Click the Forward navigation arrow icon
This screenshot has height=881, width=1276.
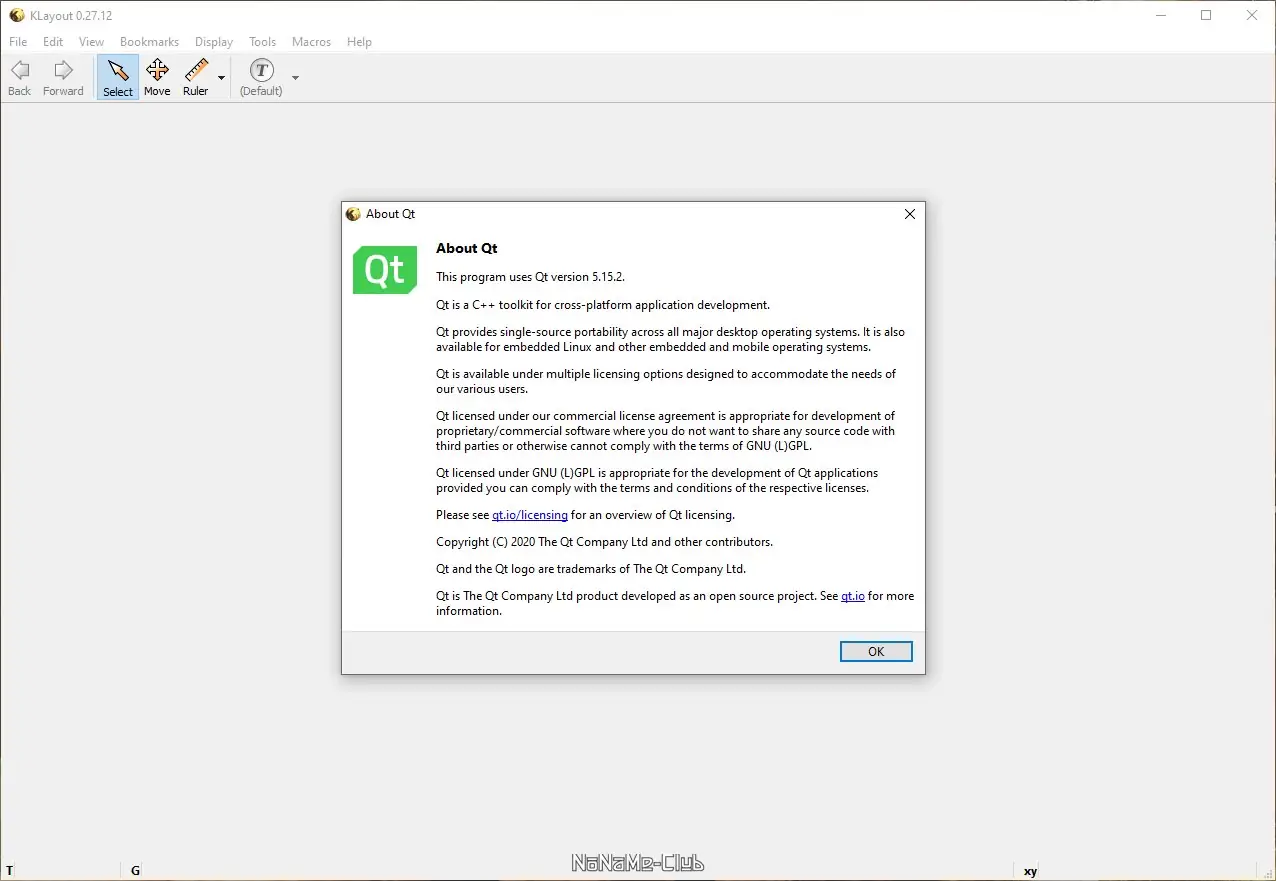click(63, 70)
